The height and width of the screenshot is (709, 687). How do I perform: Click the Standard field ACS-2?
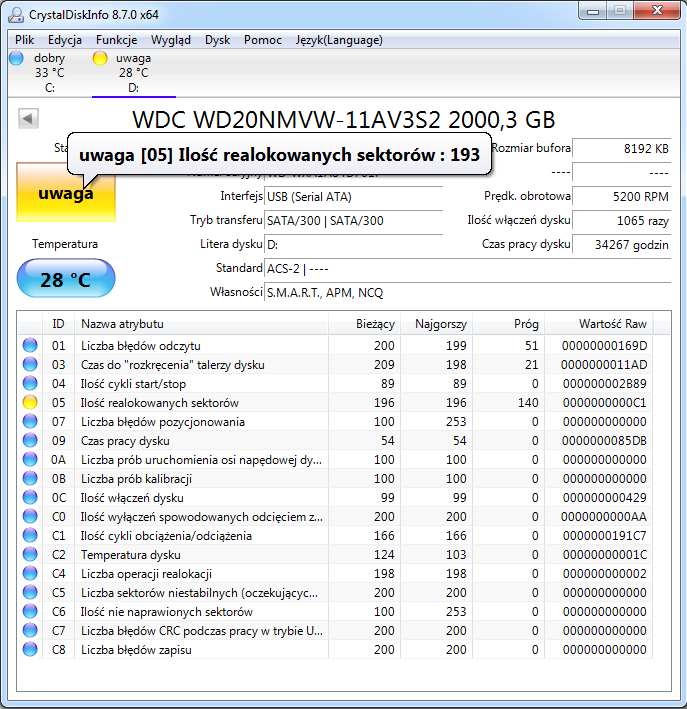click(468, 269)
